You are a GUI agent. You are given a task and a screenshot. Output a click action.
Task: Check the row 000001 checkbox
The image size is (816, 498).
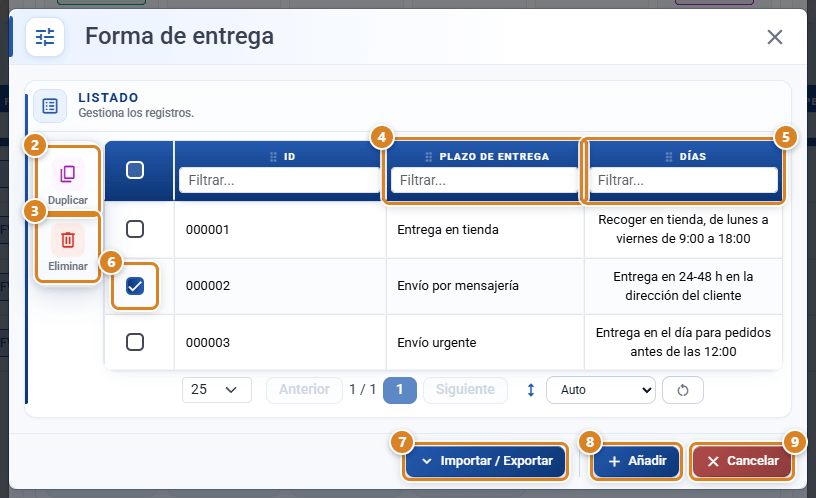tap(135, 229)
